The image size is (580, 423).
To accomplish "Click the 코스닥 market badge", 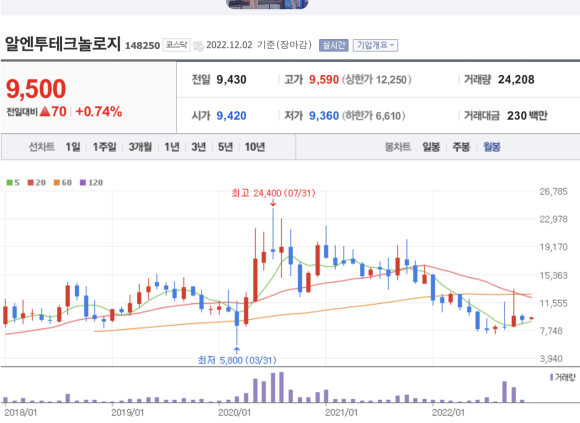I will click(176, 45).
